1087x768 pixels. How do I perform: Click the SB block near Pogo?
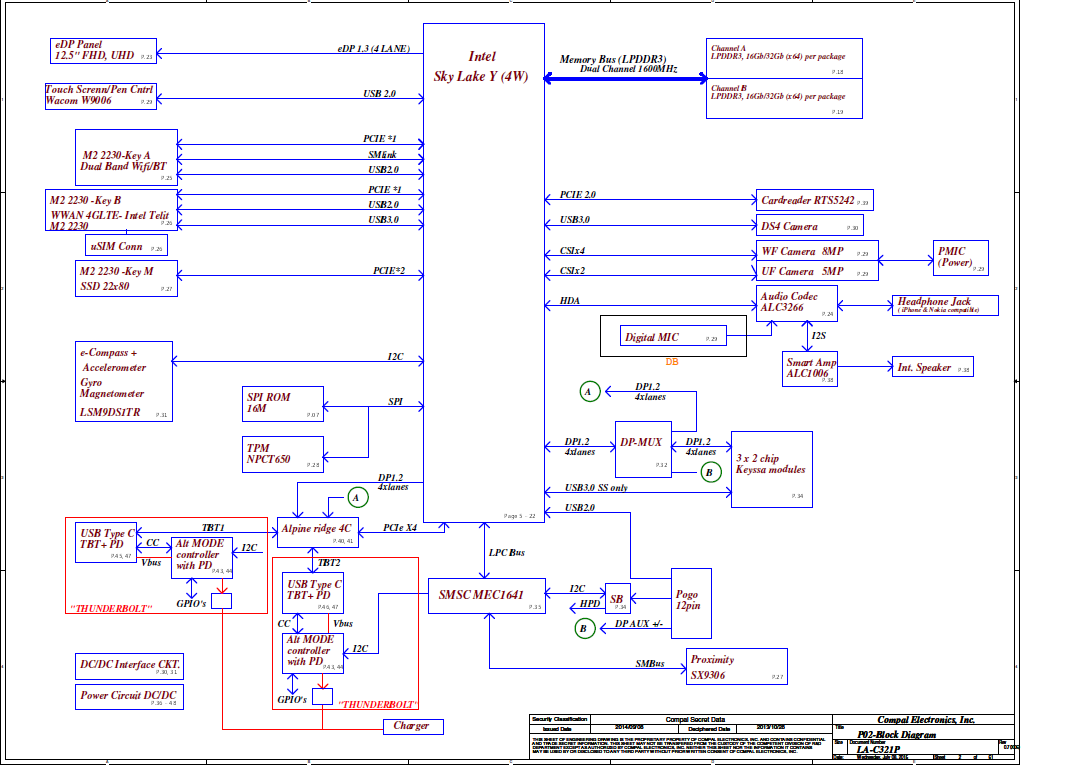point(617,599)
